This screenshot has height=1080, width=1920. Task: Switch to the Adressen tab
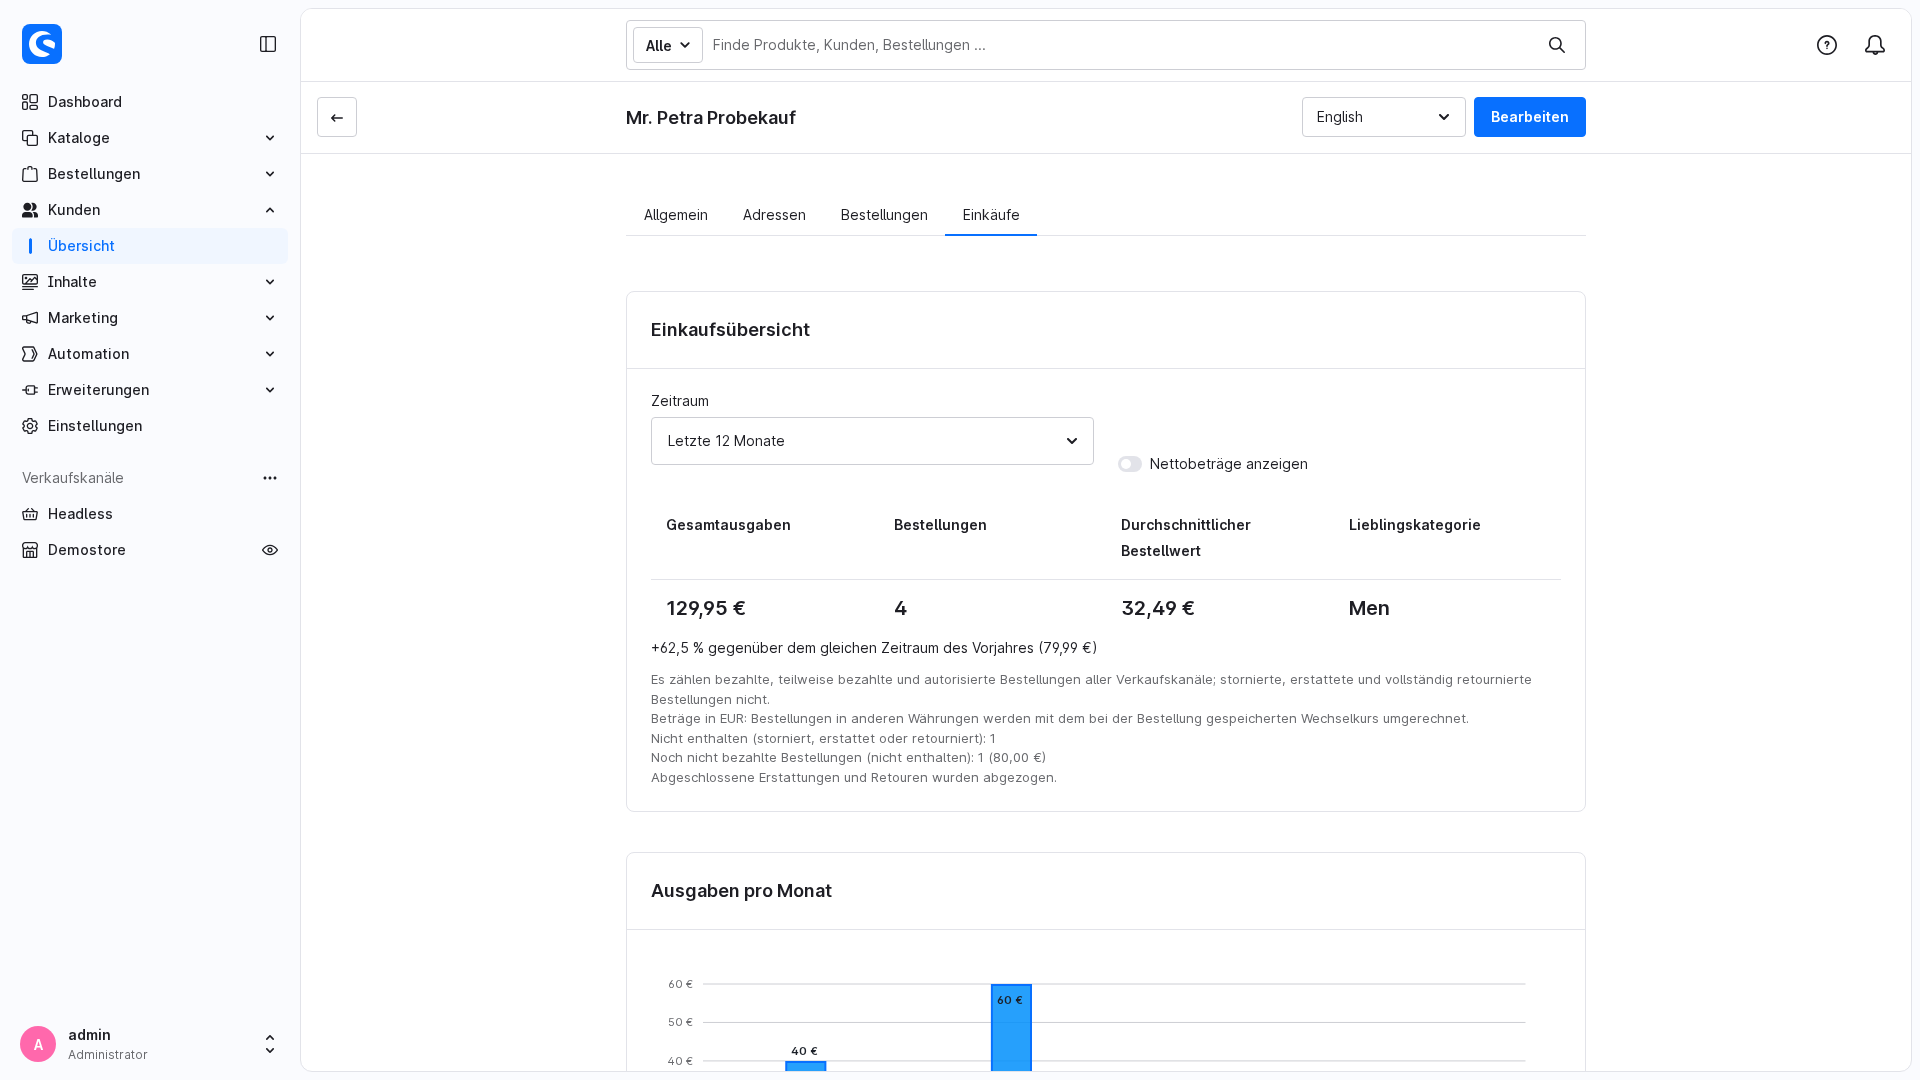(774, 215)
